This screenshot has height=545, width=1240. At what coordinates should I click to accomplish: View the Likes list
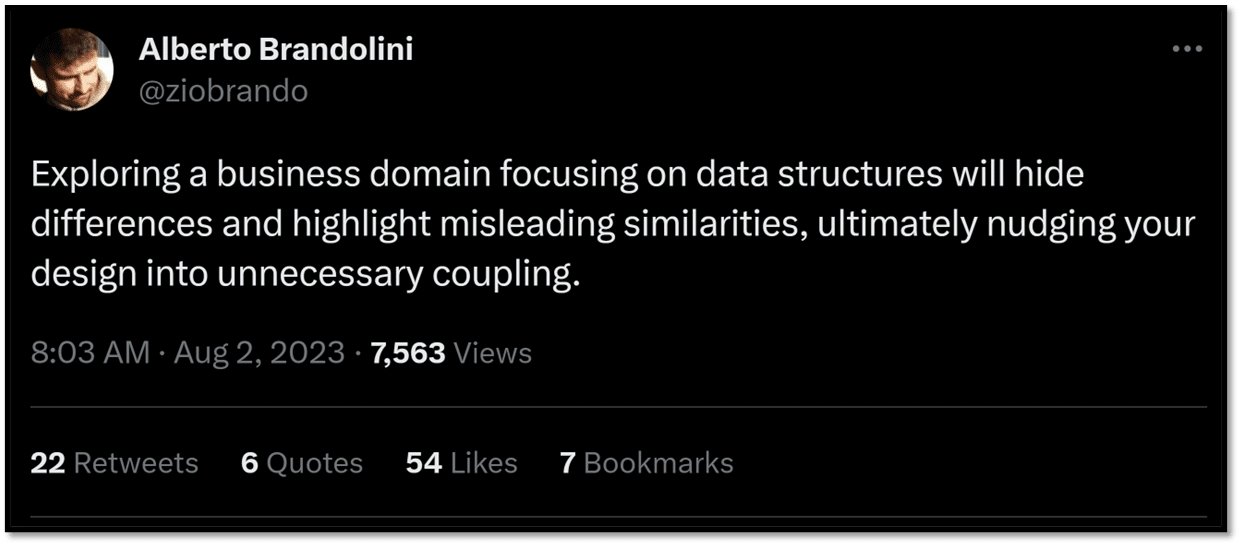coord(484,463)
